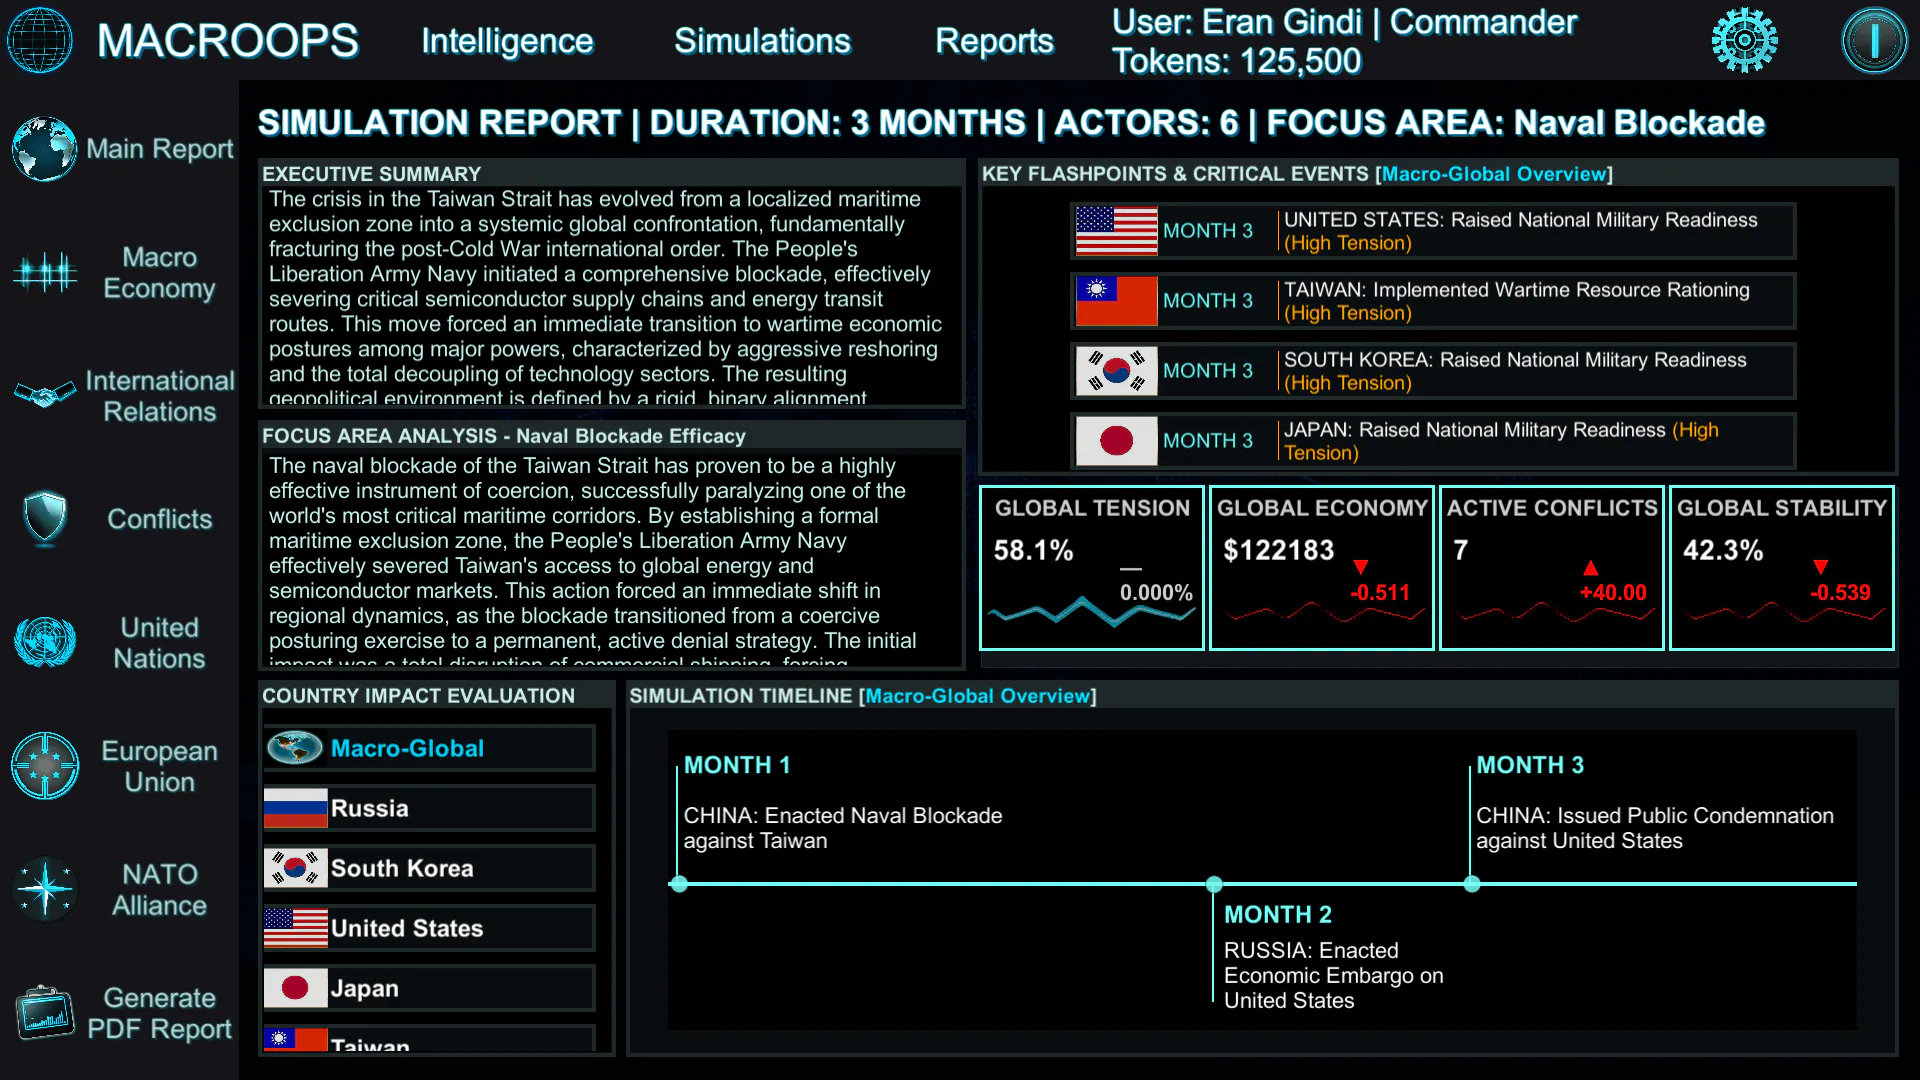Select Japan in country impact list
The width and height of the screenshot is (1920, 1080).
click(429, 988)
